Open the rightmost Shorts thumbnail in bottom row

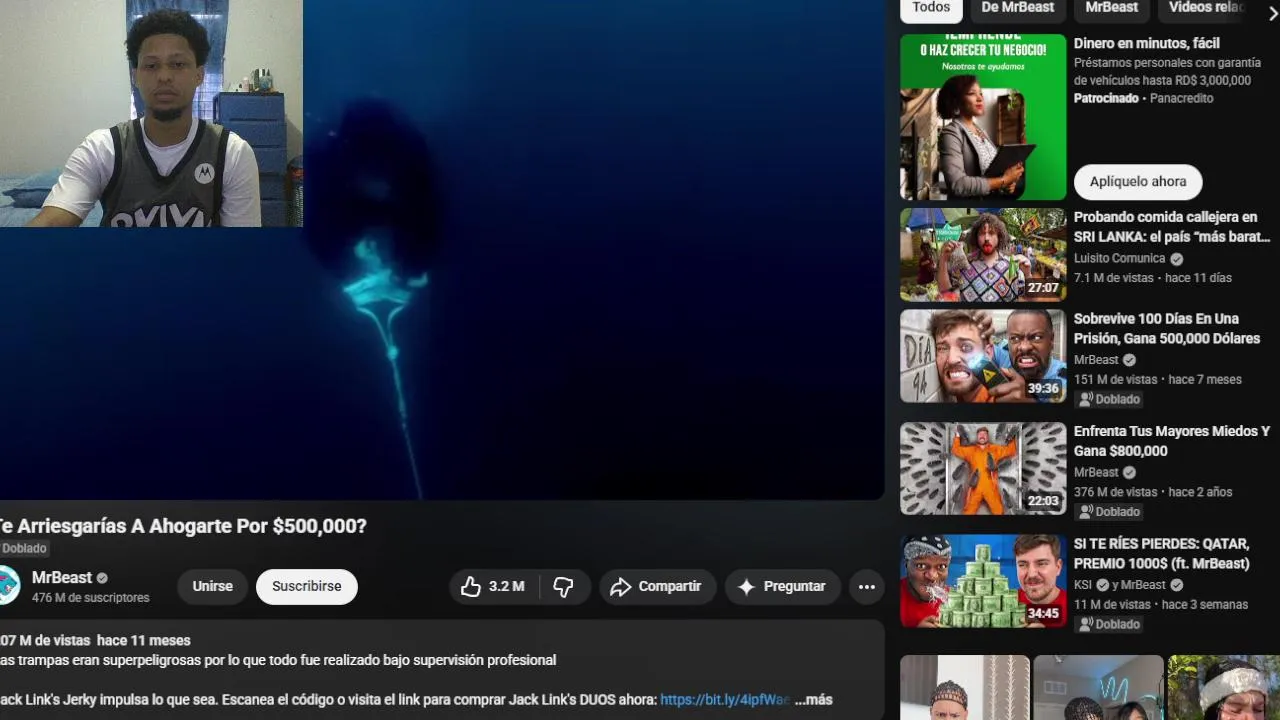1224,688
